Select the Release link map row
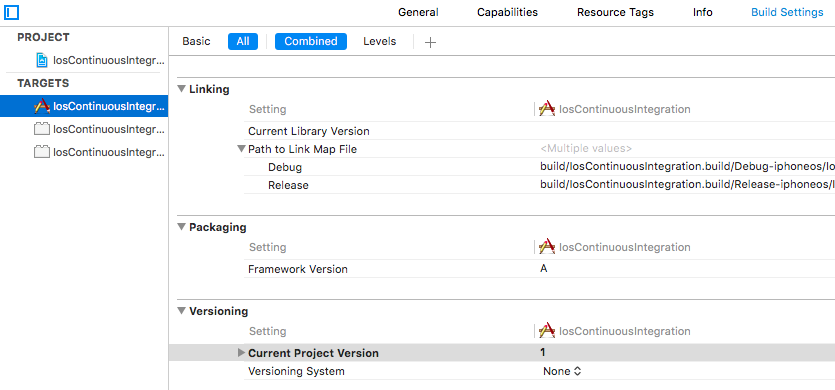The width and height of the screenshot is (835, 390). click(x=539, y=185)
